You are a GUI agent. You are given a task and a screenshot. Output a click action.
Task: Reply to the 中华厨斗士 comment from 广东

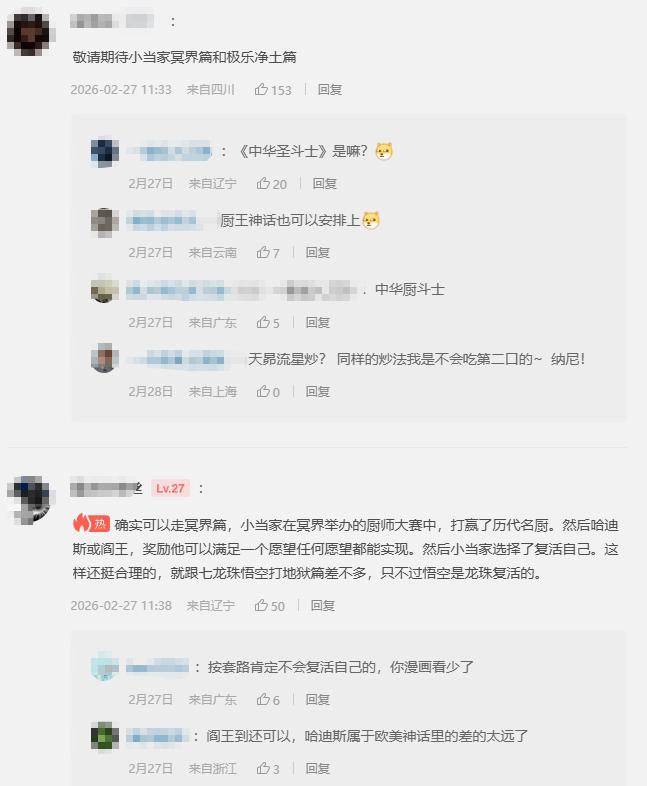[x=318, y=322]
